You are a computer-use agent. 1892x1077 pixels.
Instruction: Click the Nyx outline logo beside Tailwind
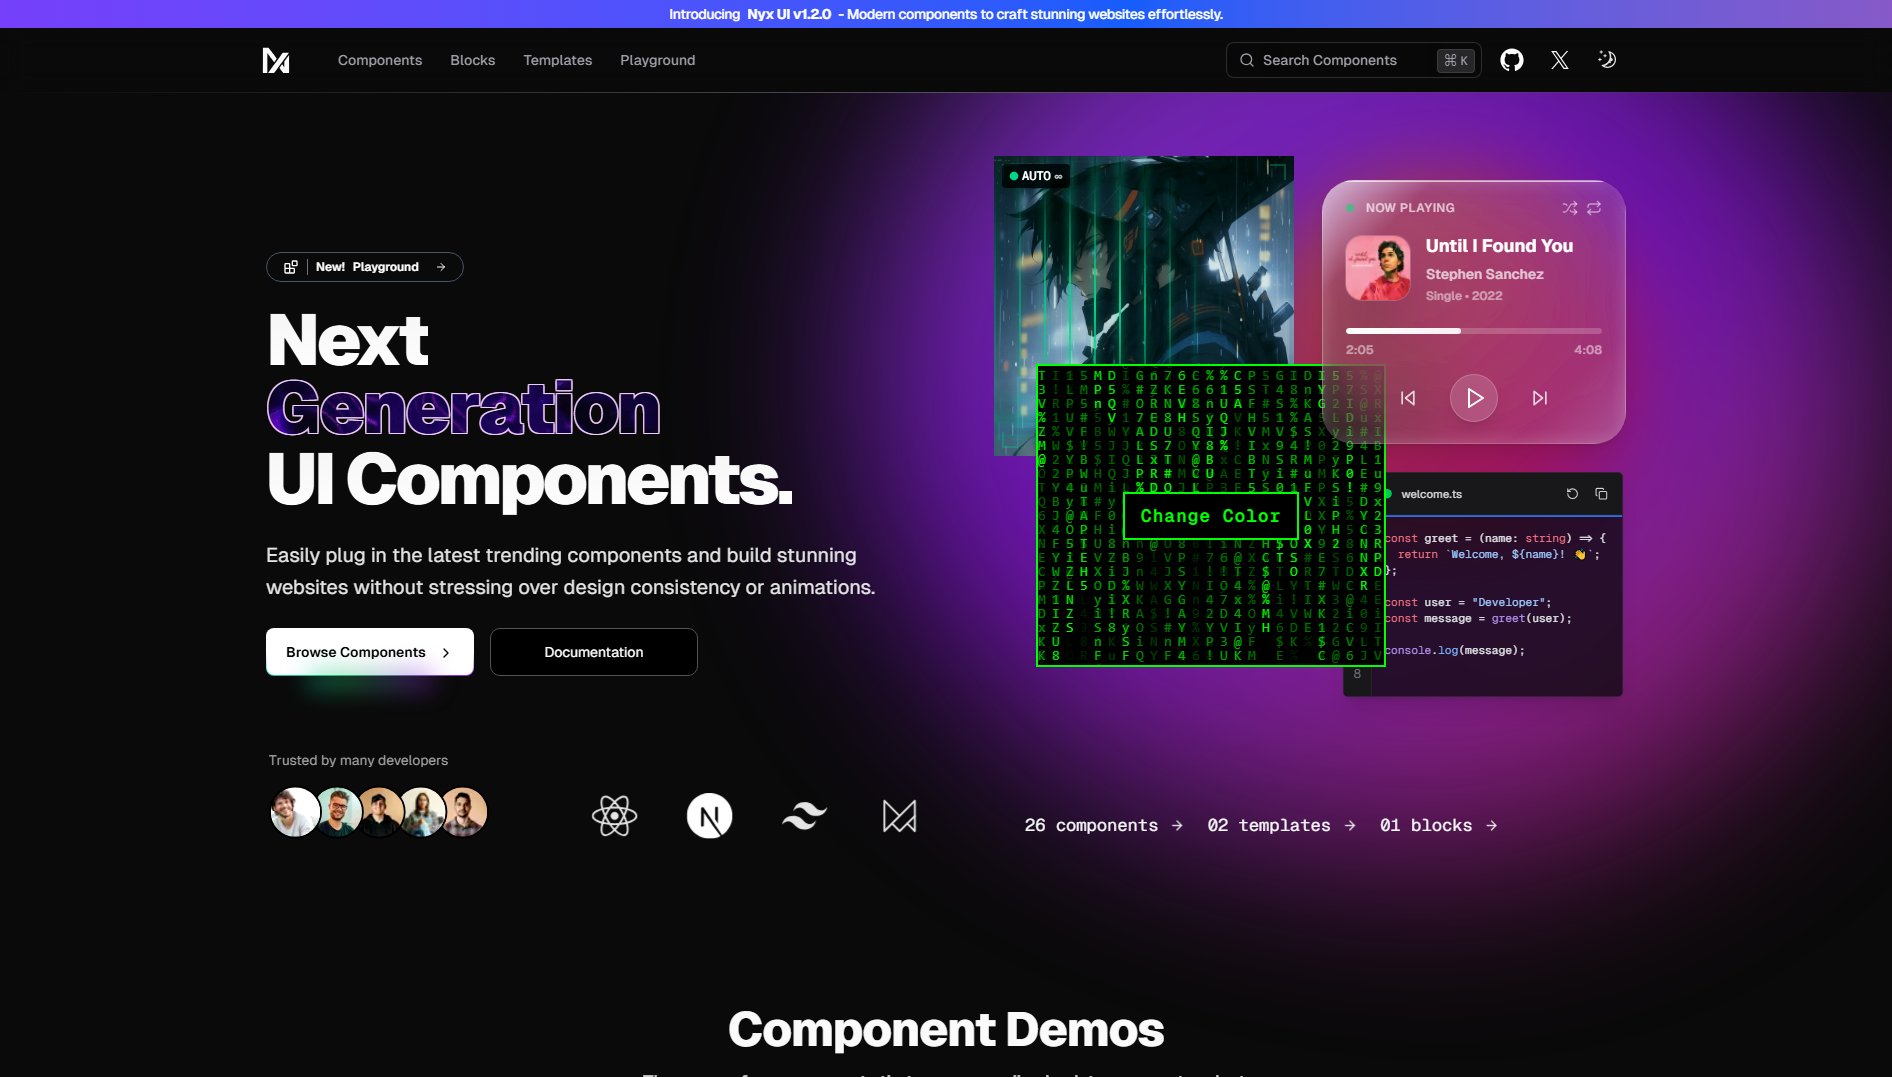(899, 816)
